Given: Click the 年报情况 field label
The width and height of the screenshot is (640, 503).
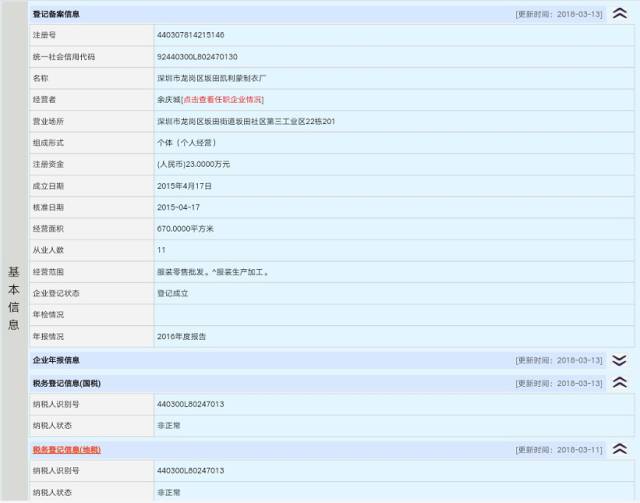Looking at the screenshot, I should [x=48, y=336].
